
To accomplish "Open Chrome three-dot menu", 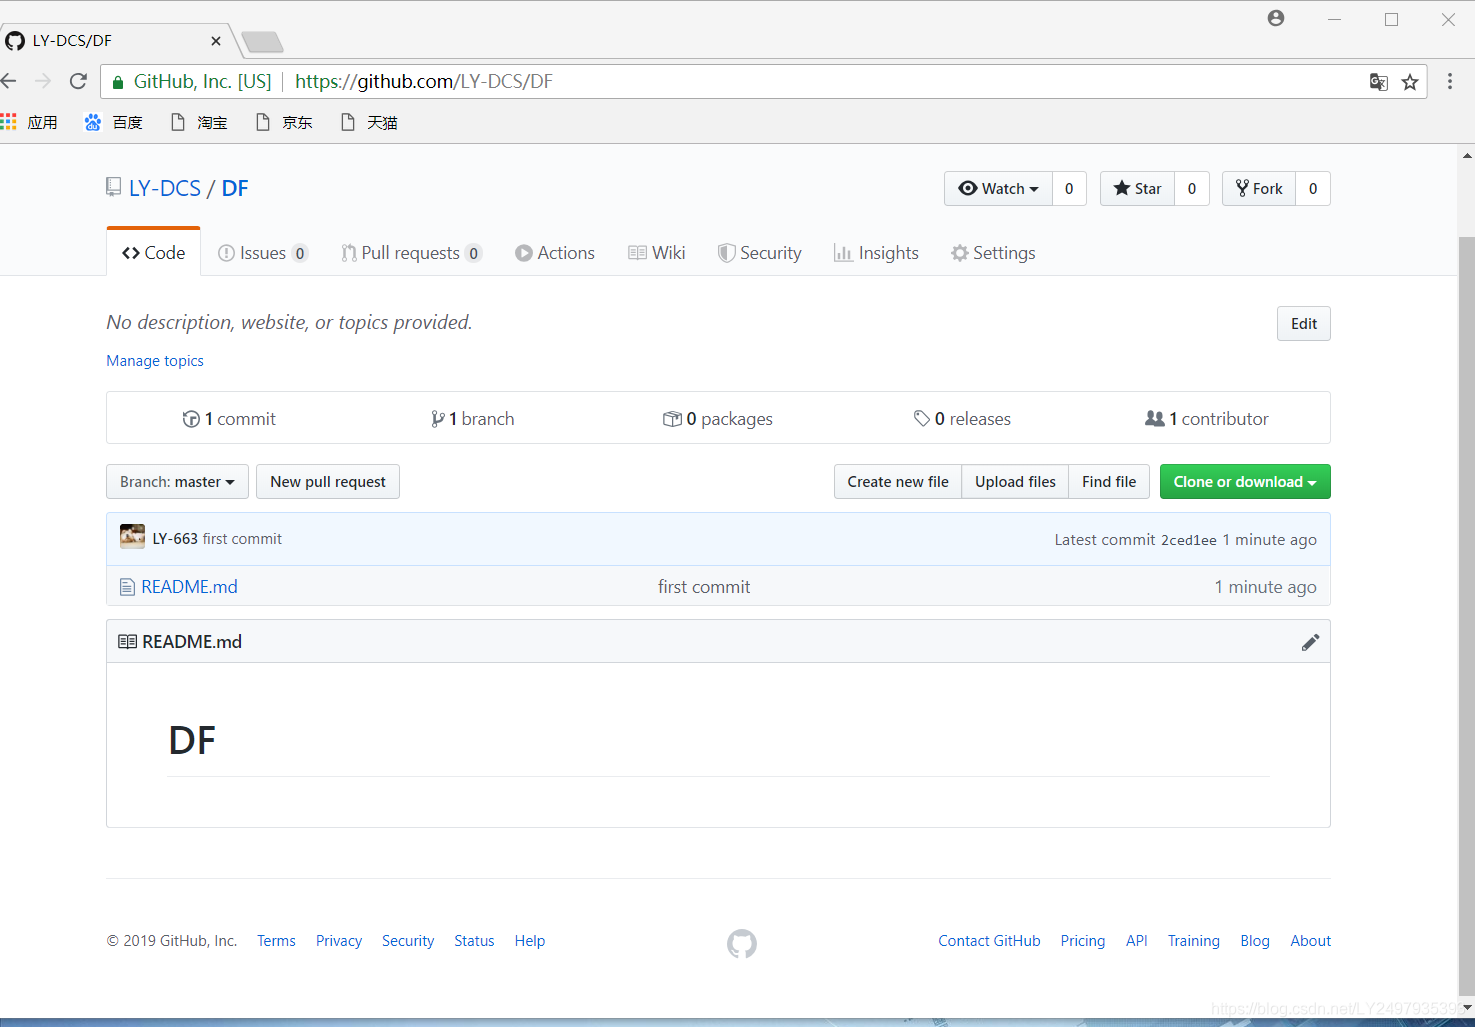I will pyautogui.click(x=1450, y=82).
